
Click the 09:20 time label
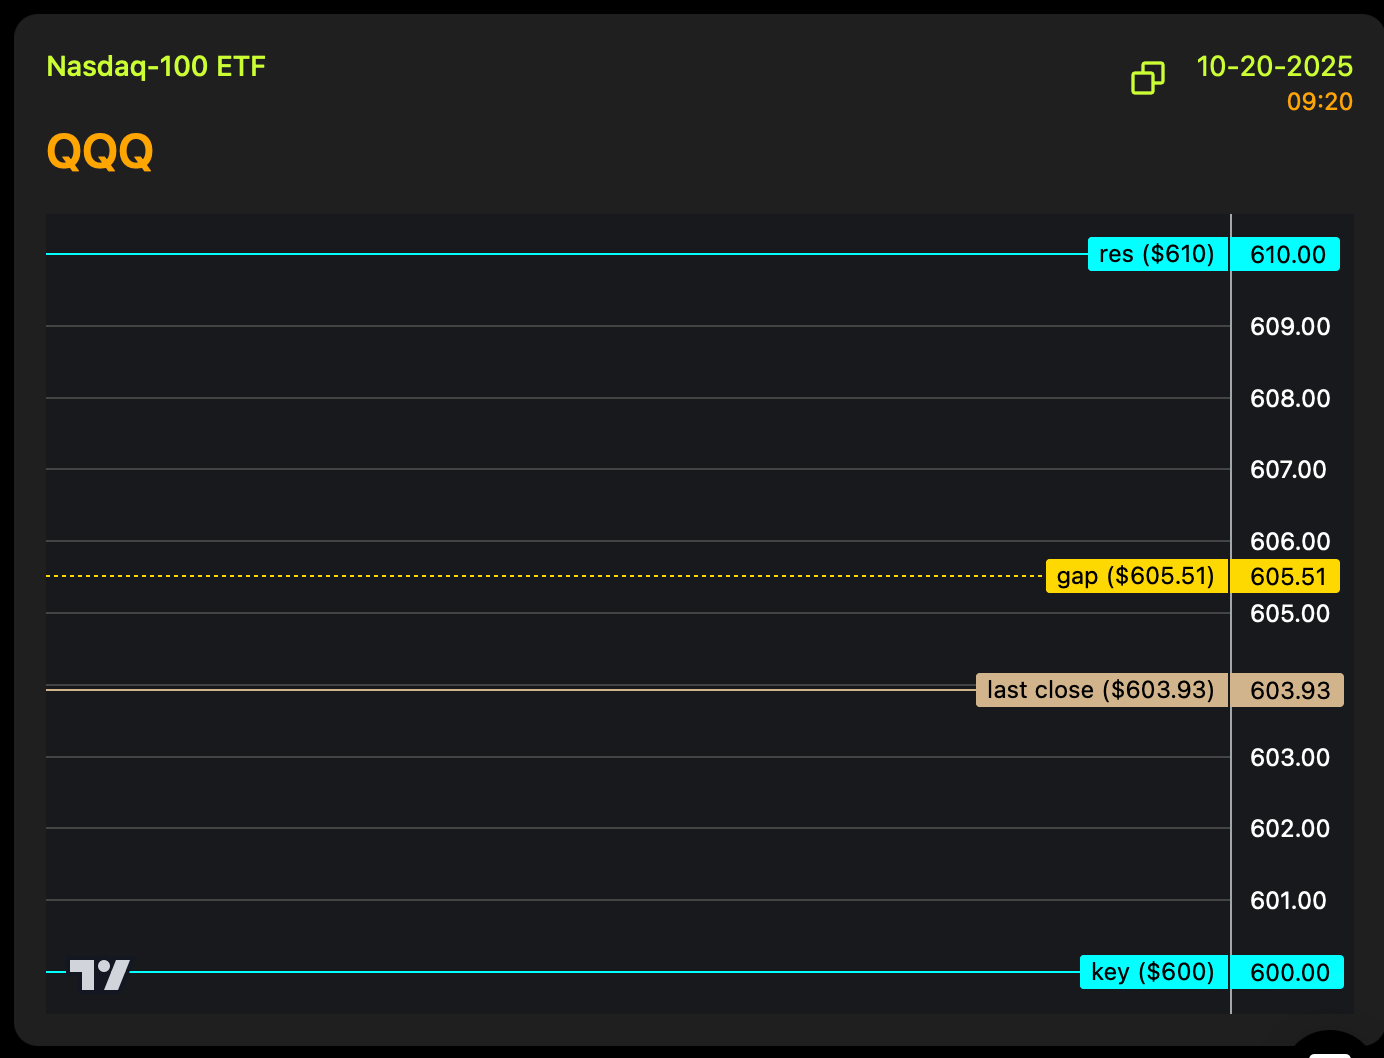coord(1319,102)
